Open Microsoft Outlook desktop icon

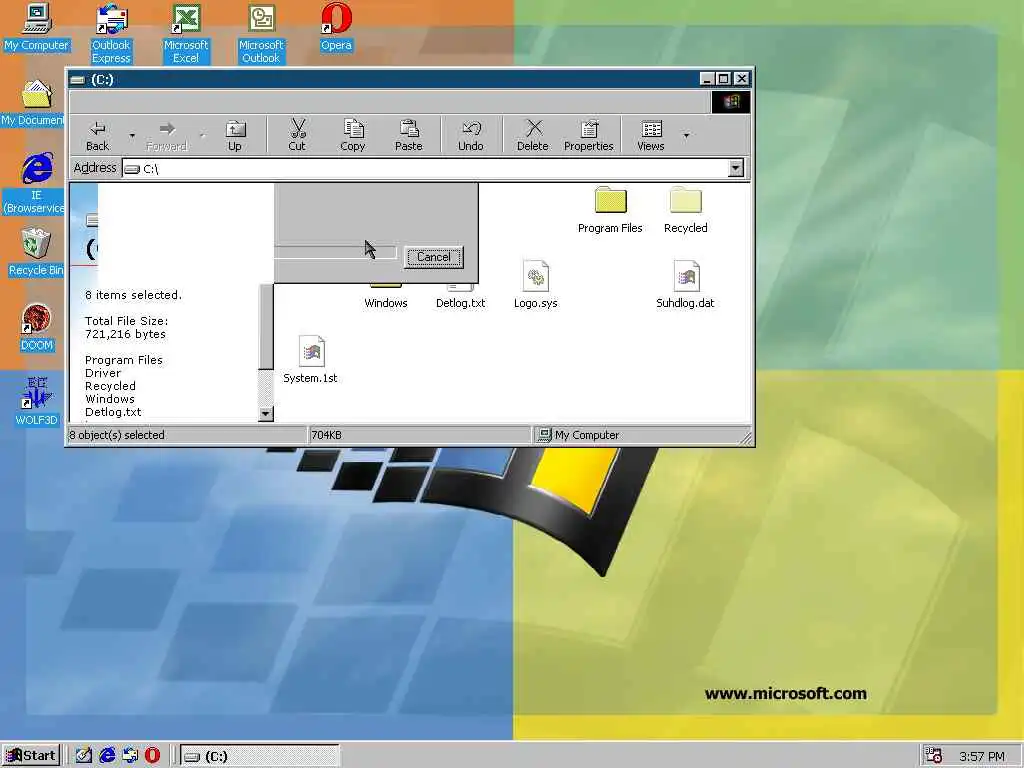(261, 33)
